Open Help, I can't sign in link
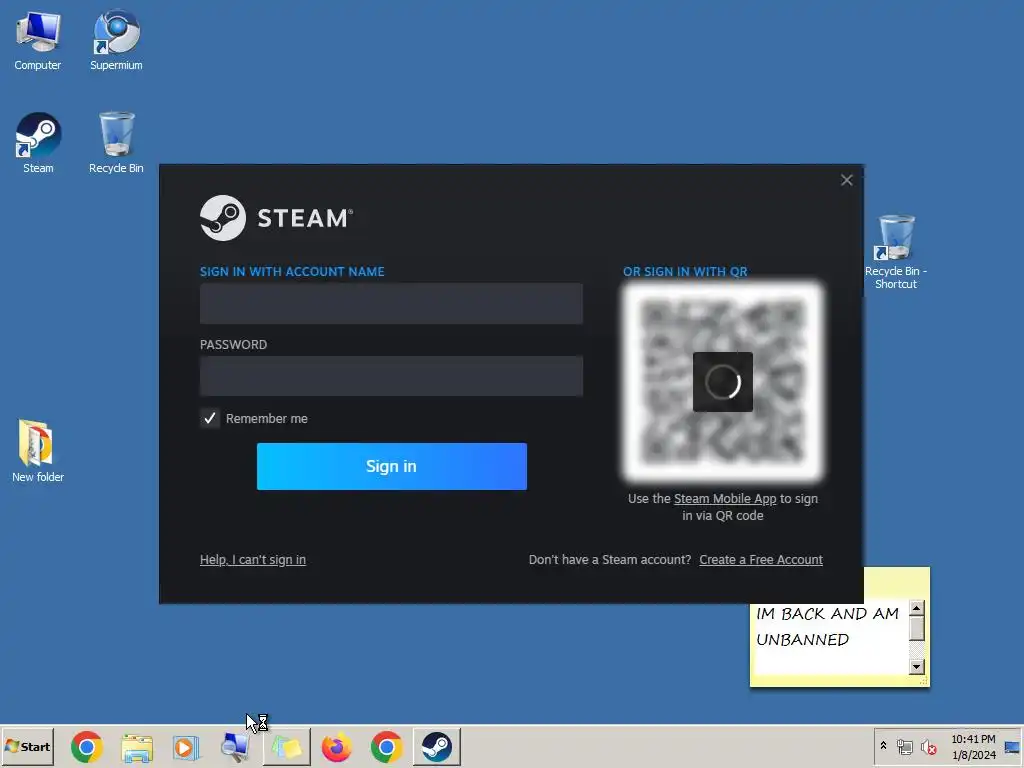The height and width of the screenshot is (768, 1024). (x=253, y=560)
